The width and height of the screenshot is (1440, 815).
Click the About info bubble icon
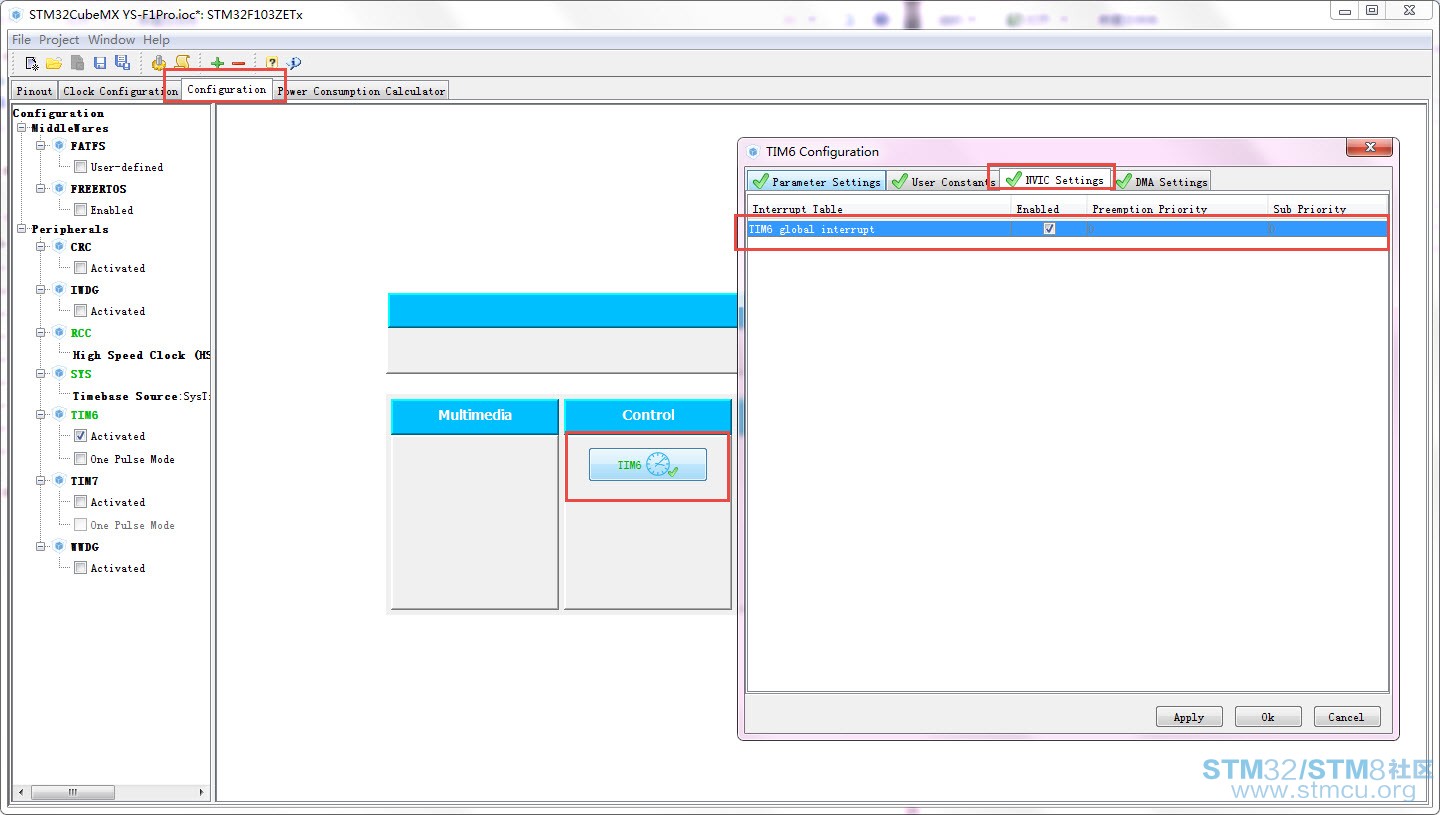(x=294, y=63)
